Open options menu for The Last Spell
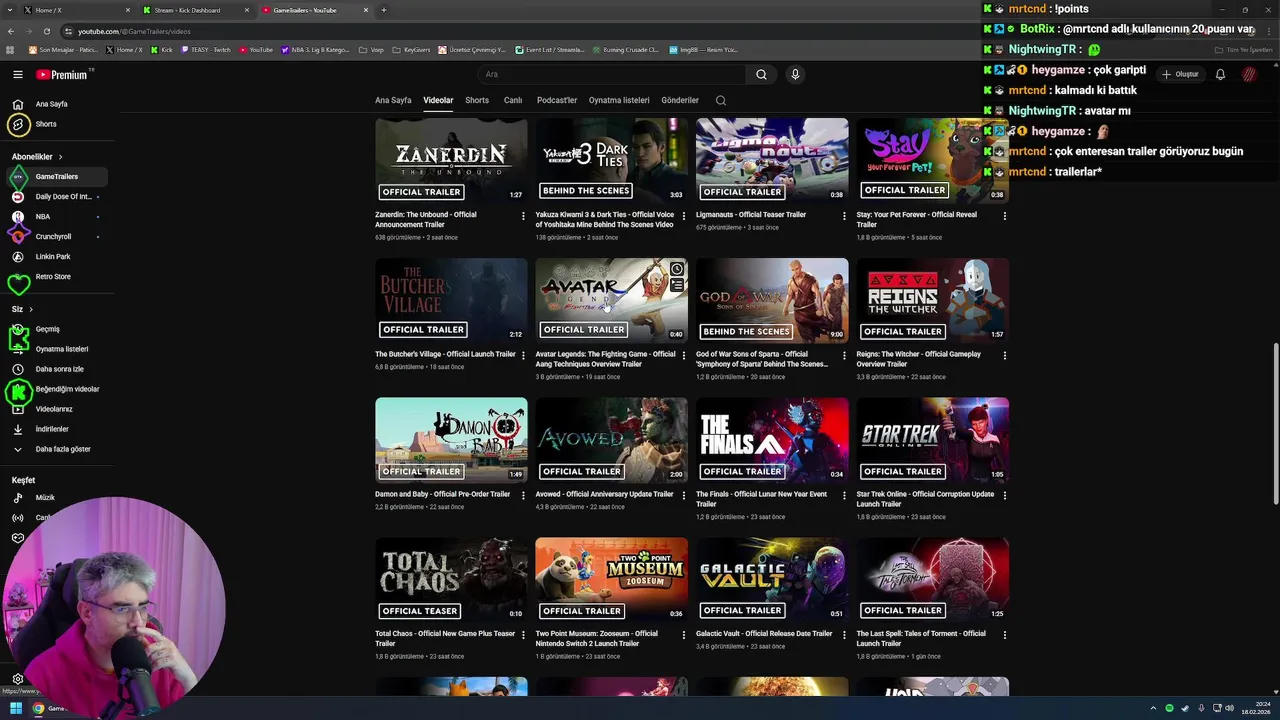This screenshot has width=1280, height=720. 1005,634
